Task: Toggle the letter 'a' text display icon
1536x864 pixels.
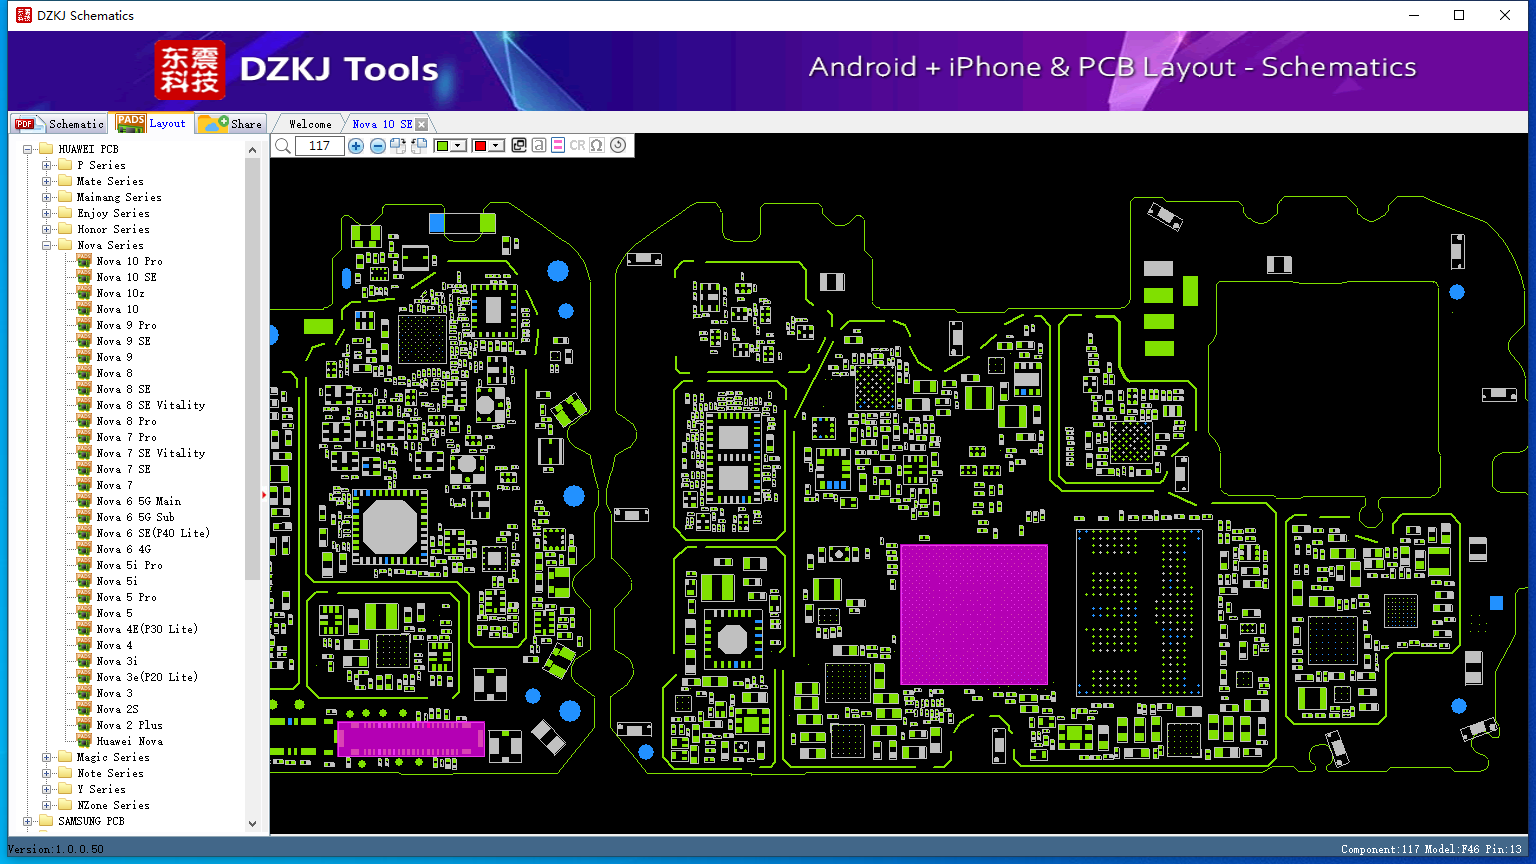Action: 539,145
